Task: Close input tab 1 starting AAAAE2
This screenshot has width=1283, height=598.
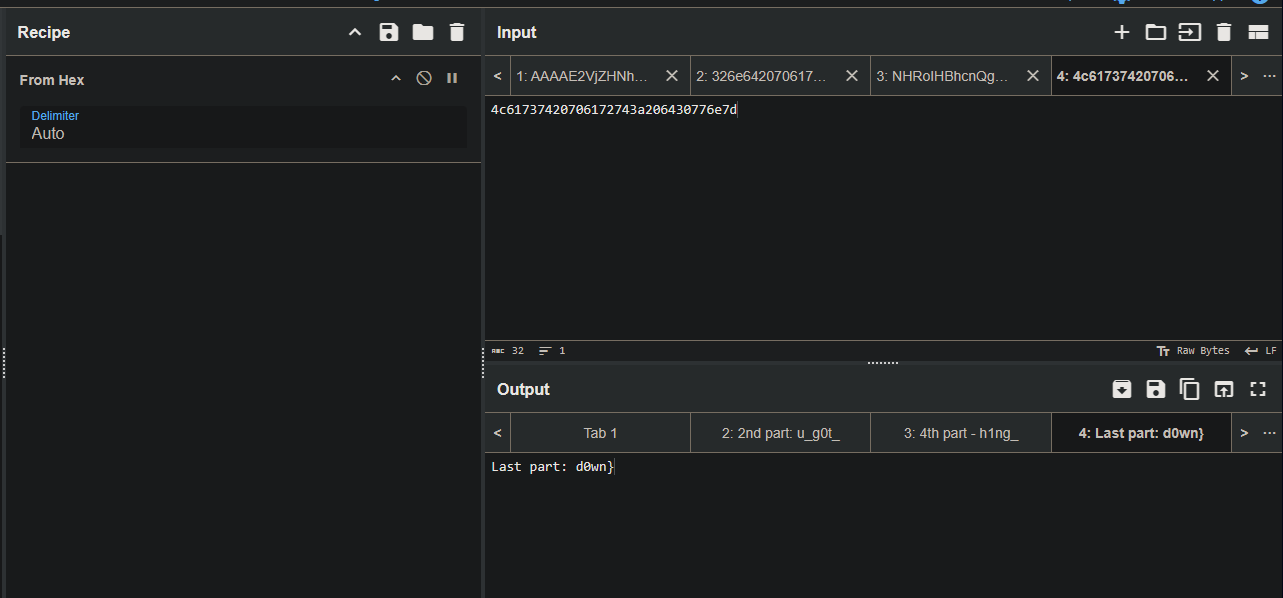Action: pyautogui.click(x=672, y=76)
